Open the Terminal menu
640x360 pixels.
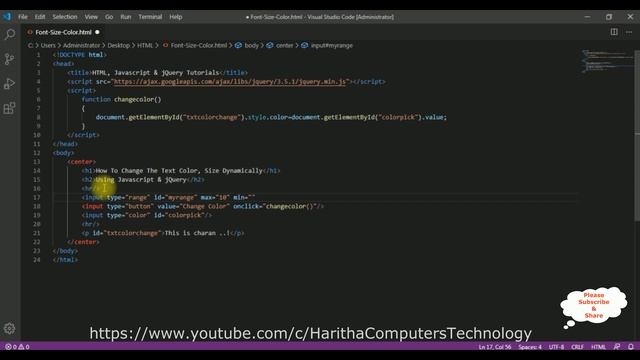150,17
